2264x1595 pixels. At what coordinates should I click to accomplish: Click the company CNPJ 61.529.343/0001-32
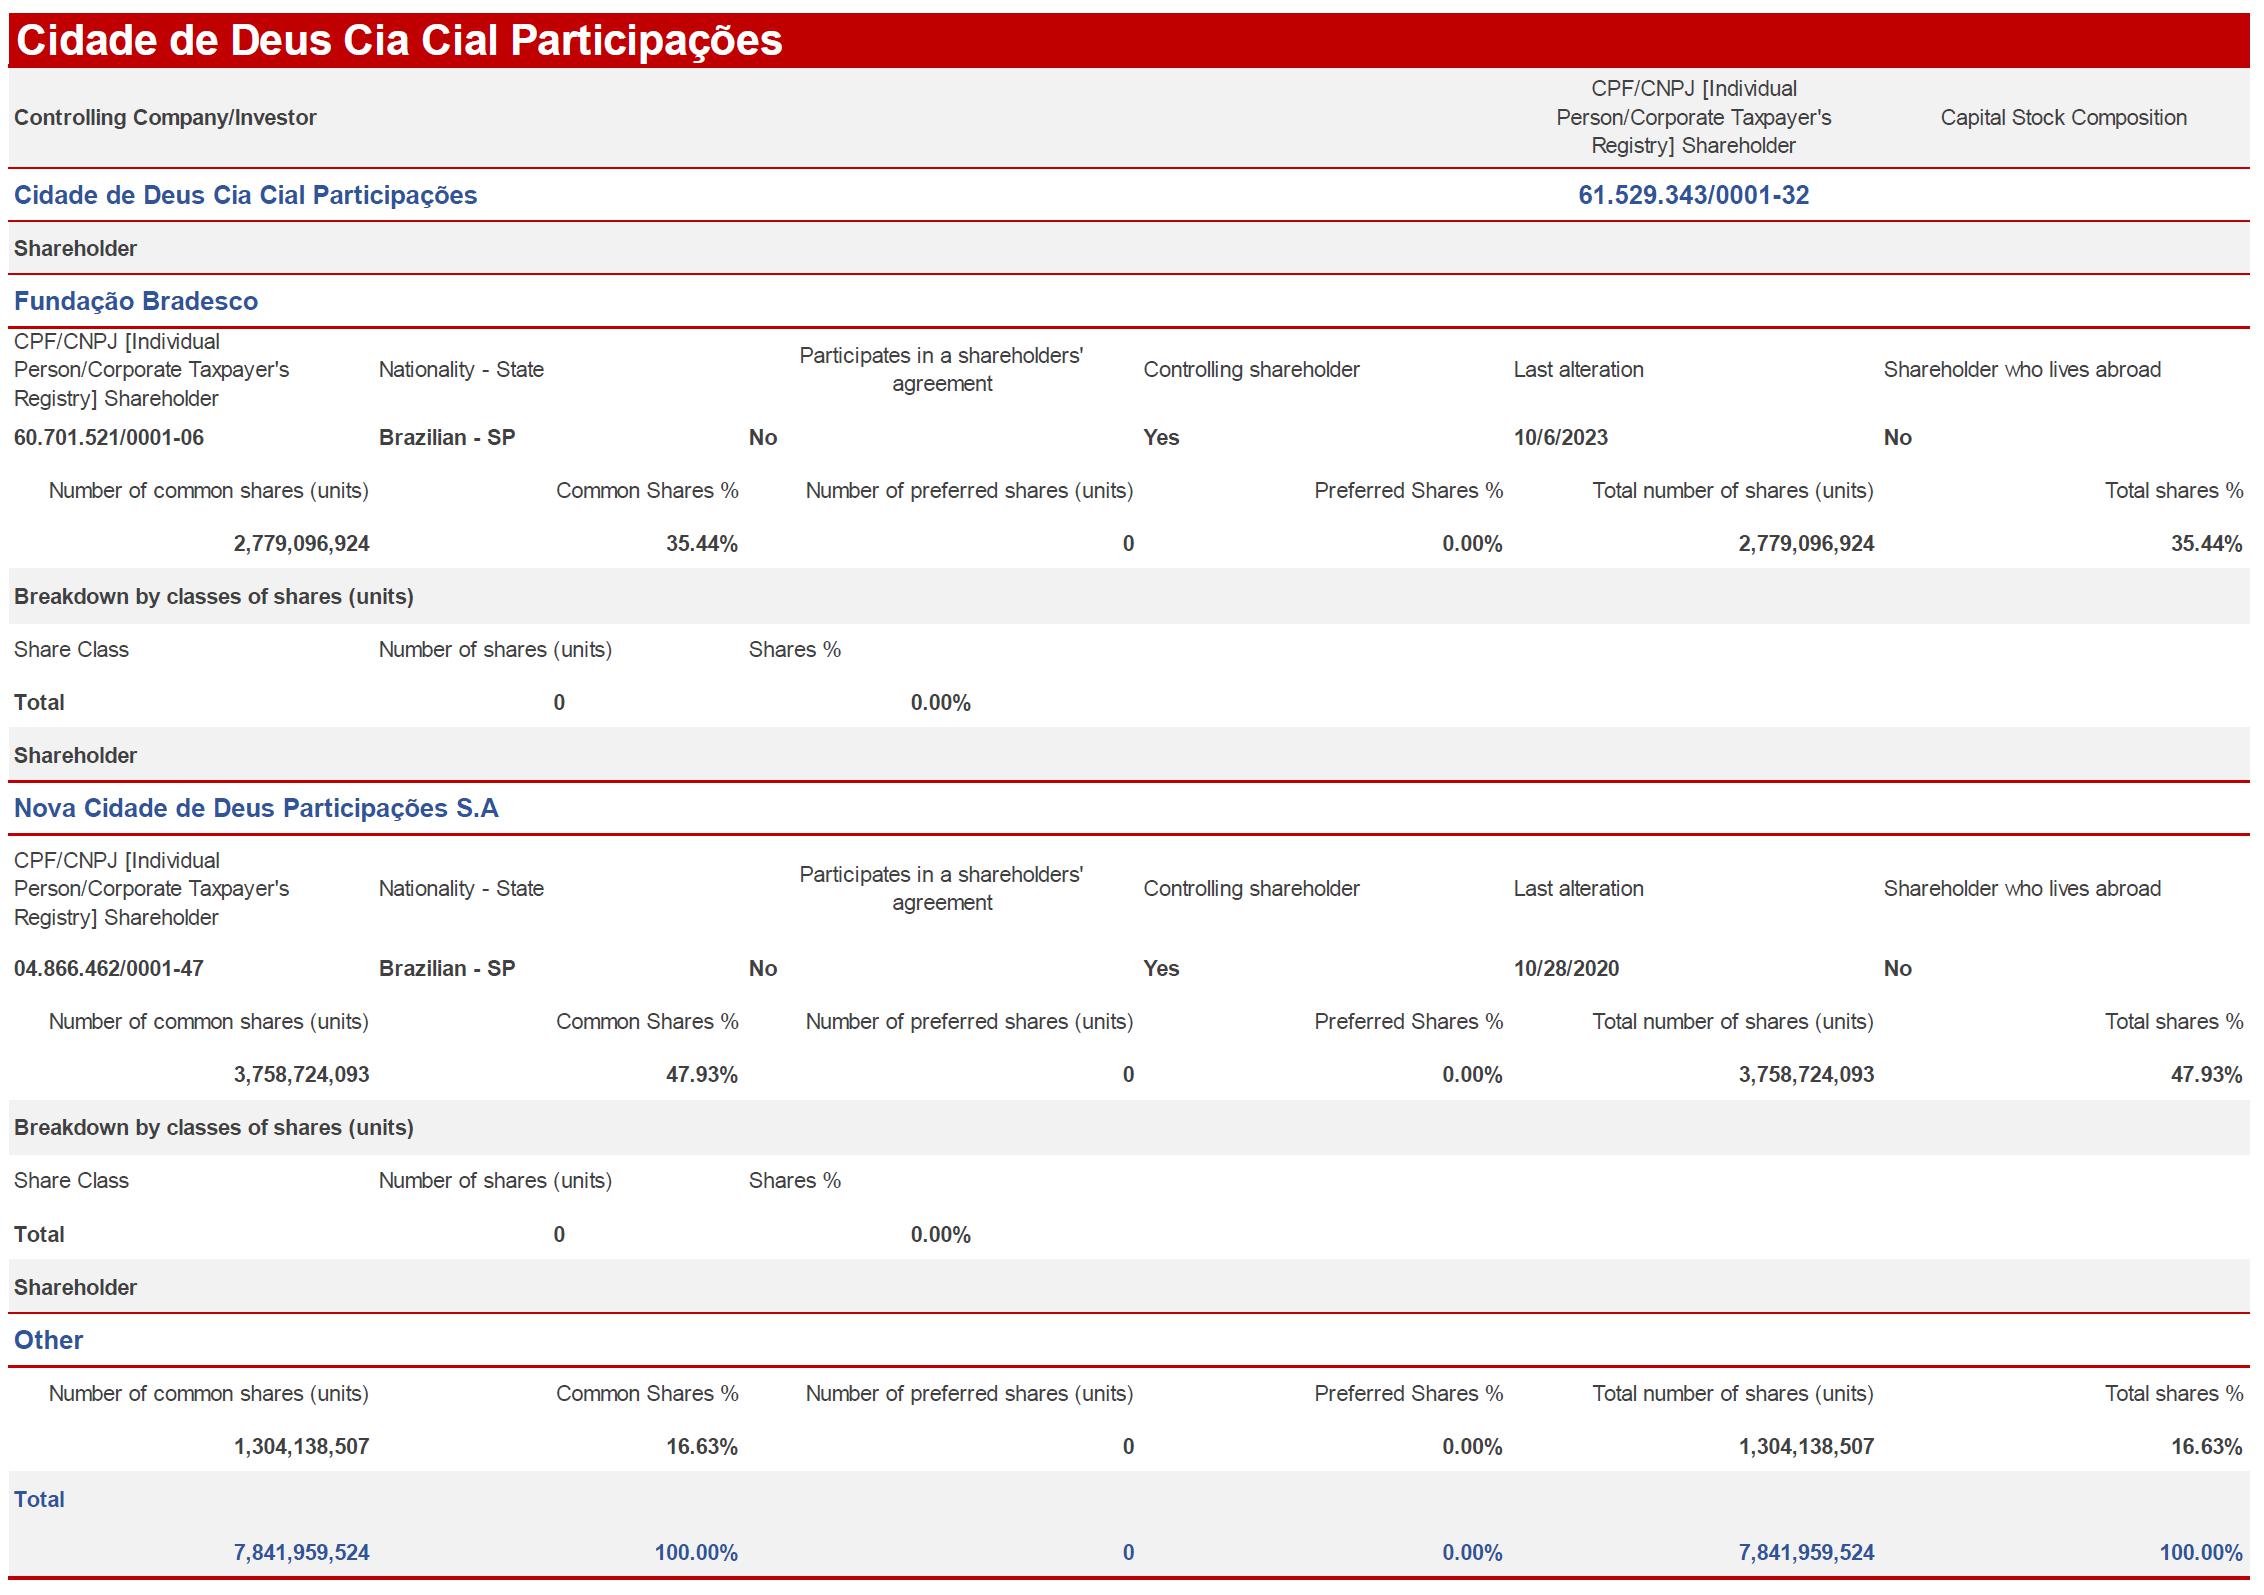[x=1693, y=195]
